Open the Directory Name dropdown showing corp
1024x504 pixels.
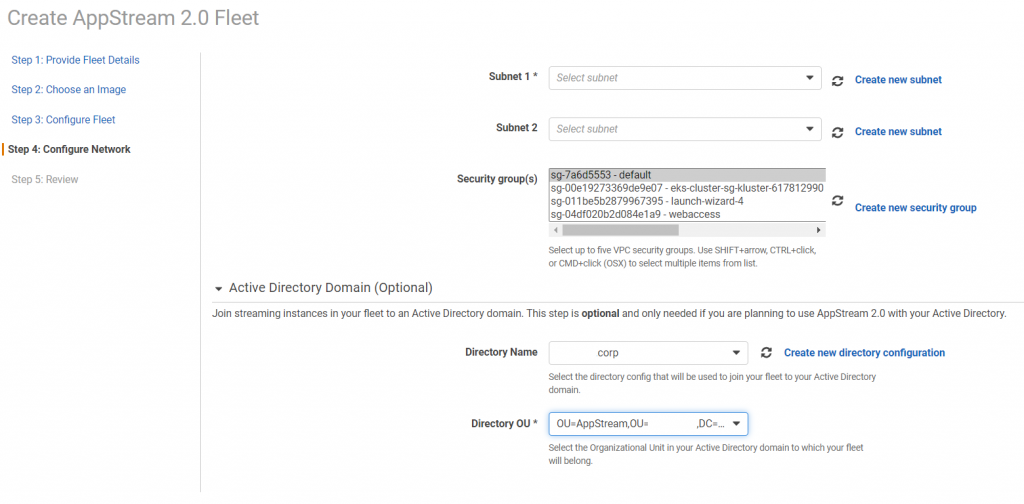648,353
